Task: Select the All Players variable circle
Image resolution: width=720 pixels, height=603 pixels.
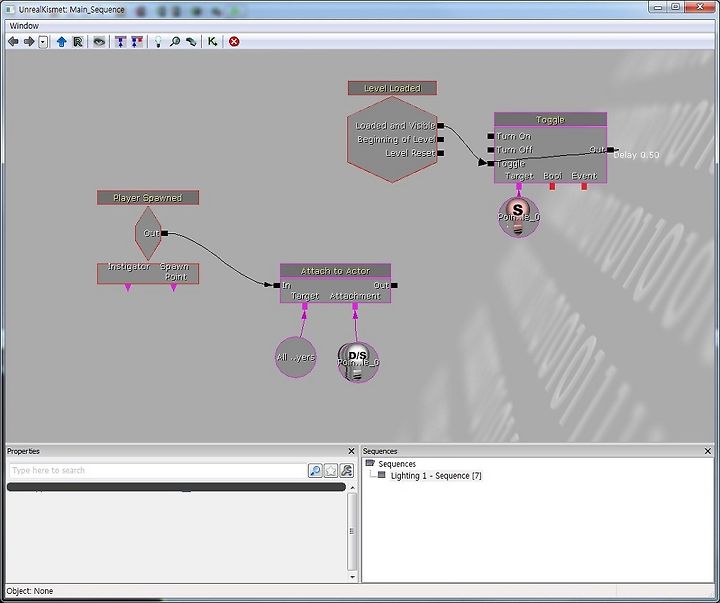Action: point(296,357)
